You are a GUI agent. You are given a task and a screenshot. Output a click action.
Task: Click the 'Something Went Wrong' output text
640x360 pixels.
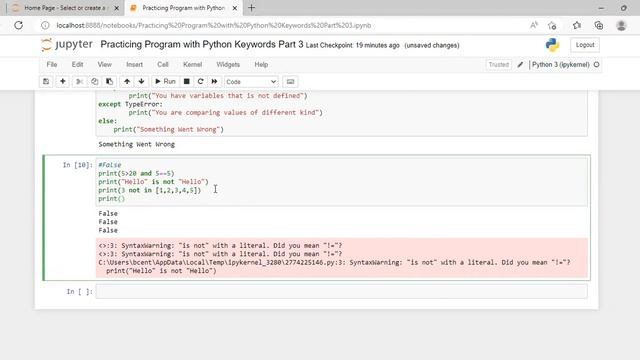pyautogui.click(x=136, y=144)
